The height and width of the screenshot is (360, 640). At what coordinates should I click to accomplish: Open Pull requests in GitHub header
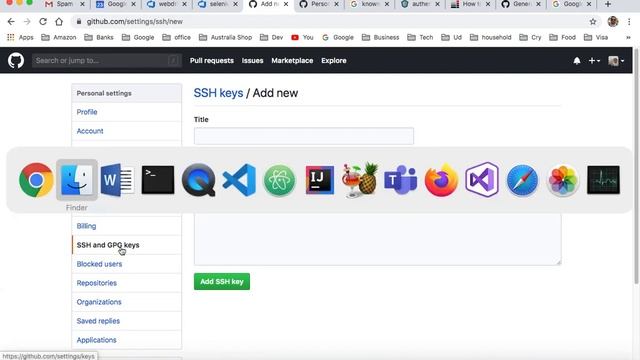tap(212, 60)
